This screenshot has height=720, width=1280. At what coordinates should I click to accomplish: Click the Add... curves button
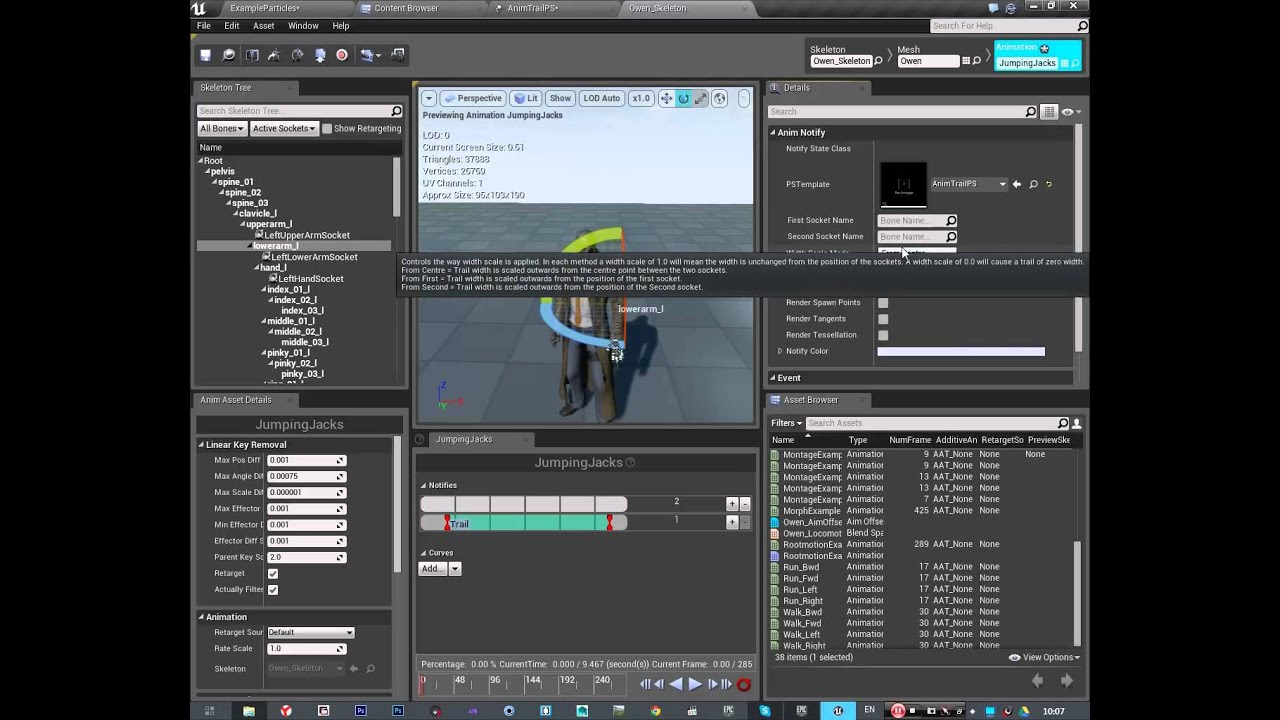pyautogui.click(x=432, y=569)
